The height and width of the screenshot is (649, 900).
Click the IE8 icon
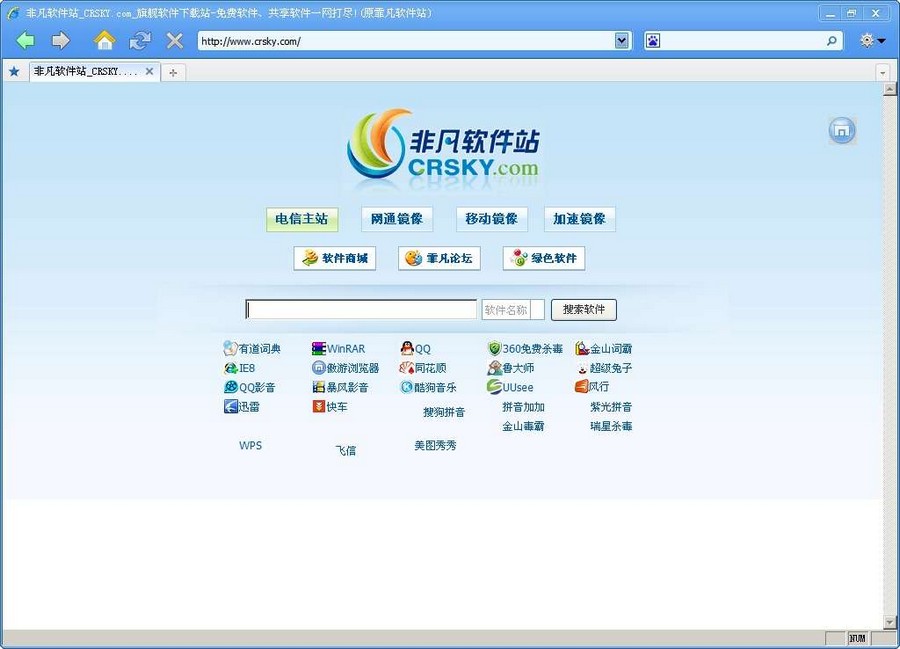[x=231, y=368]
